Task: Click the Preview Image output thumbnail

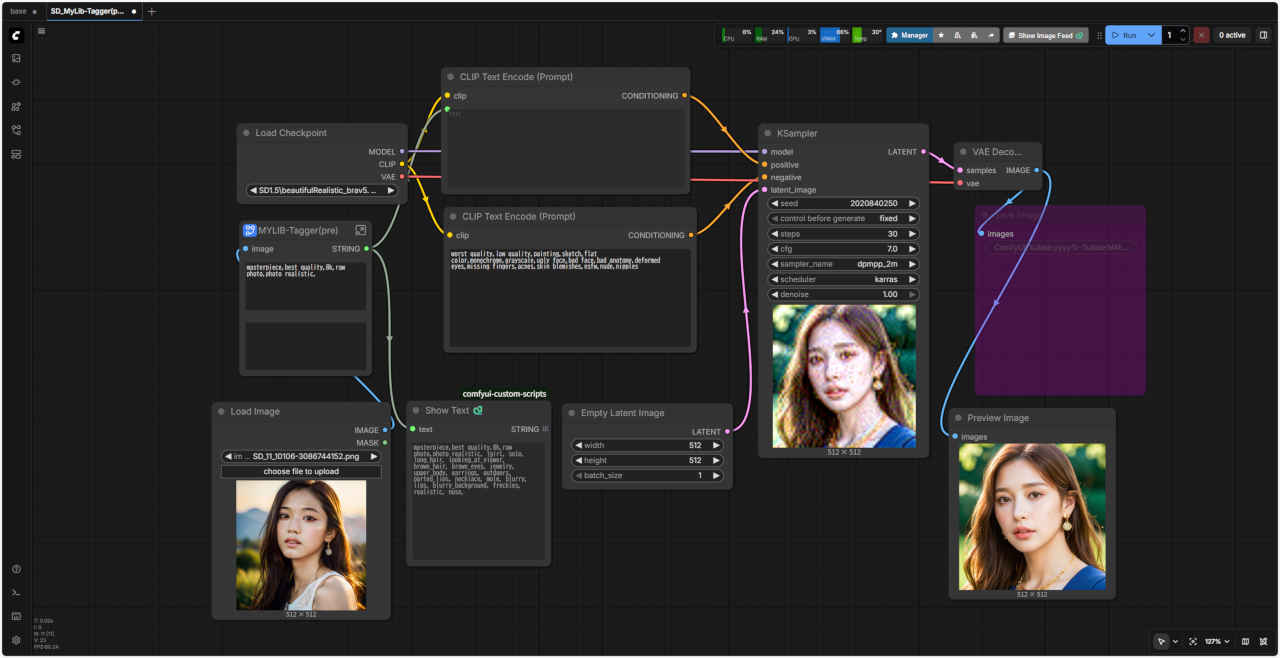Action: (x=1032, y=517)
